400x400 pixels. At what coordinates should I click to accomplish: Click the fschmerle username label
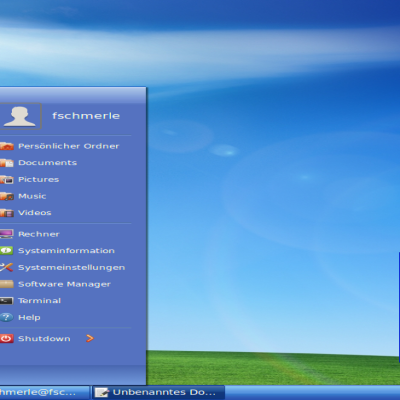pos(86,116)
